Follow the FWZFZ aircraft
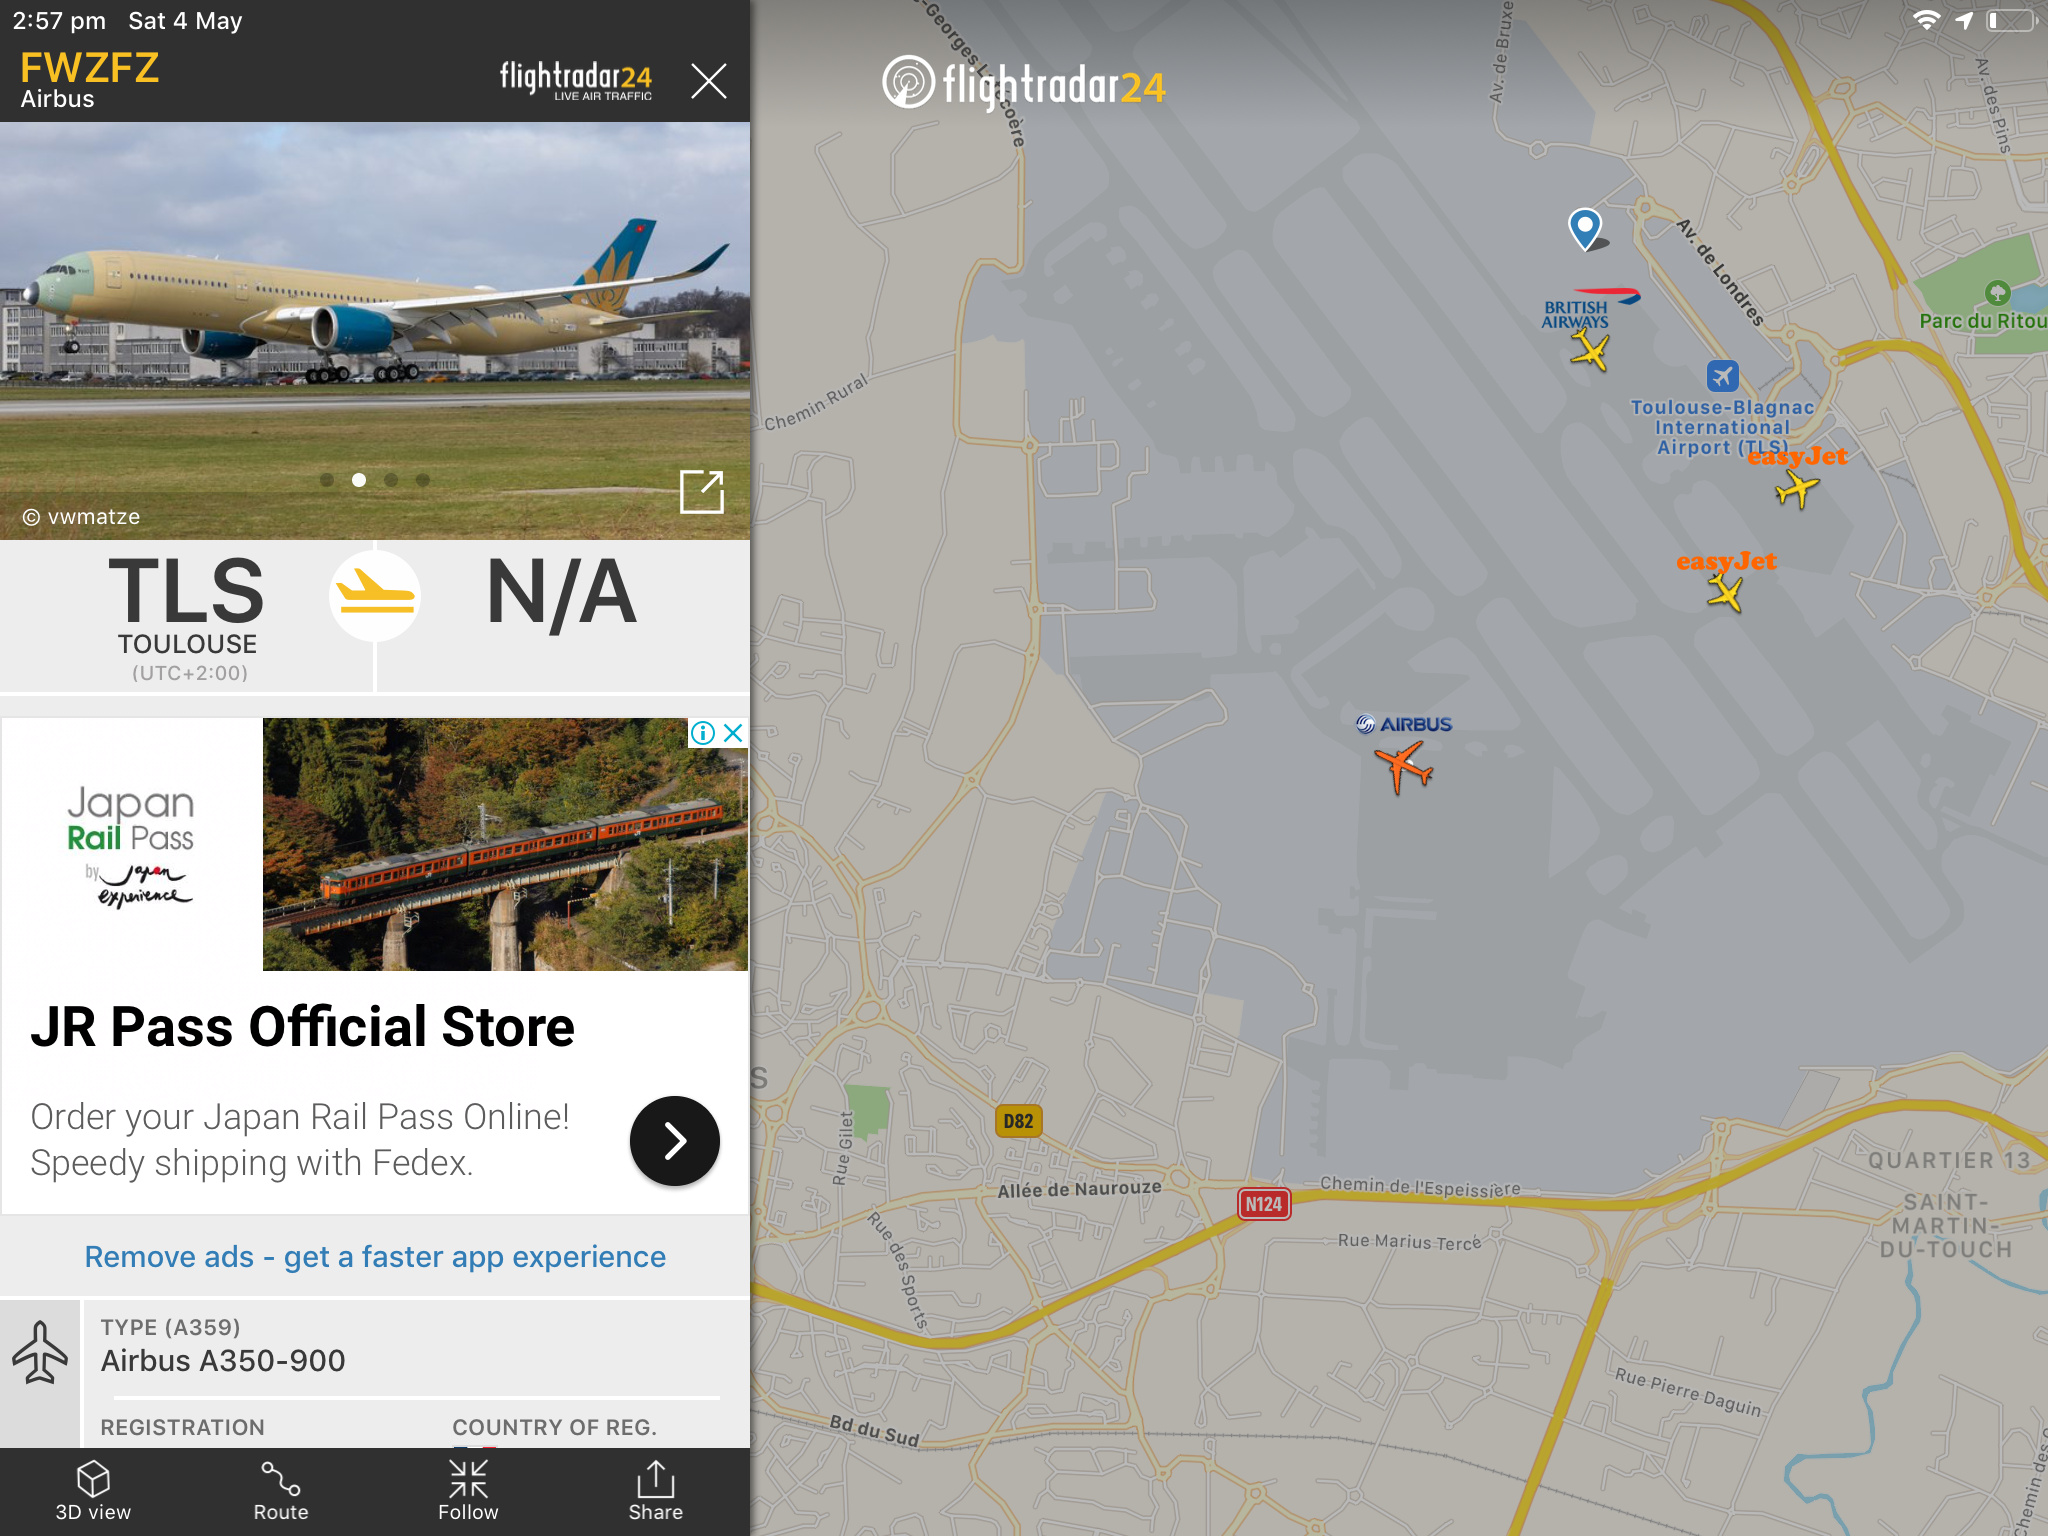Screen dimensions: 2048x1536 pyautogui.click(x=468, y=1491)
